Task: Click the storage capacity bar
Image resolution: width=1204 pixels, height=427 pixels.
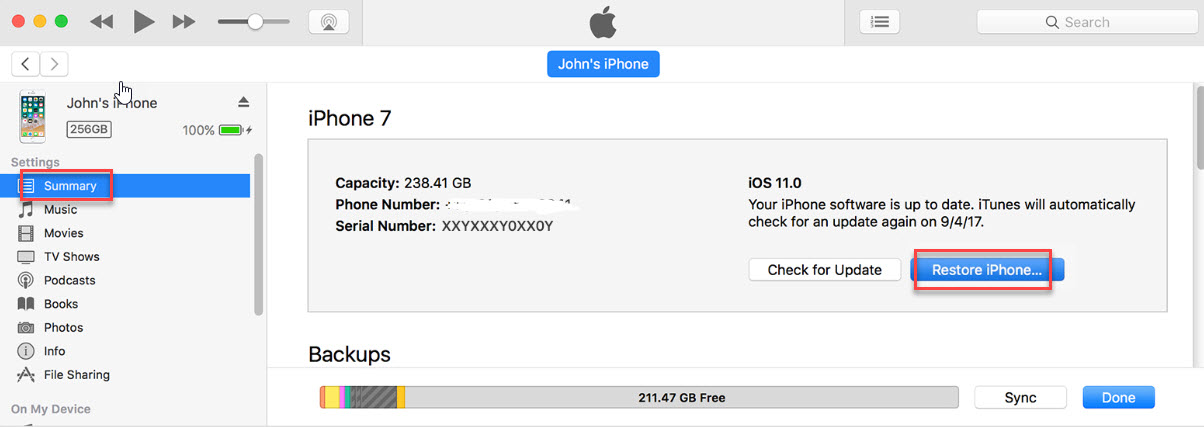Action: coord(638,397)
